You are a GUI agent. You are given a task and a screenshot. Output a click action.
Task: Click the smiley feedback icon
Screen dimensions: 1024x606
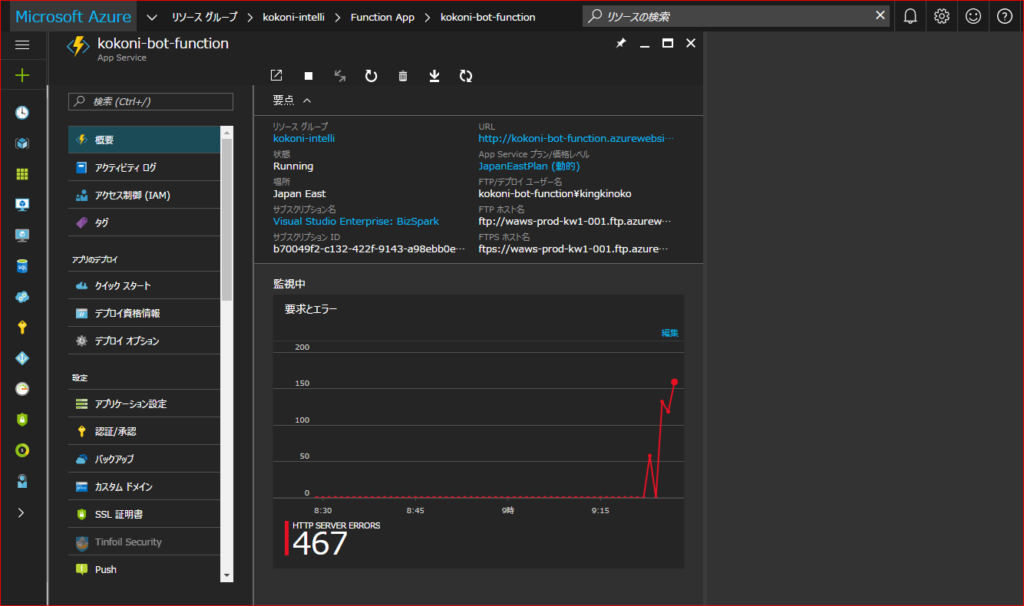pyautogui.click(x=973, y=16)
